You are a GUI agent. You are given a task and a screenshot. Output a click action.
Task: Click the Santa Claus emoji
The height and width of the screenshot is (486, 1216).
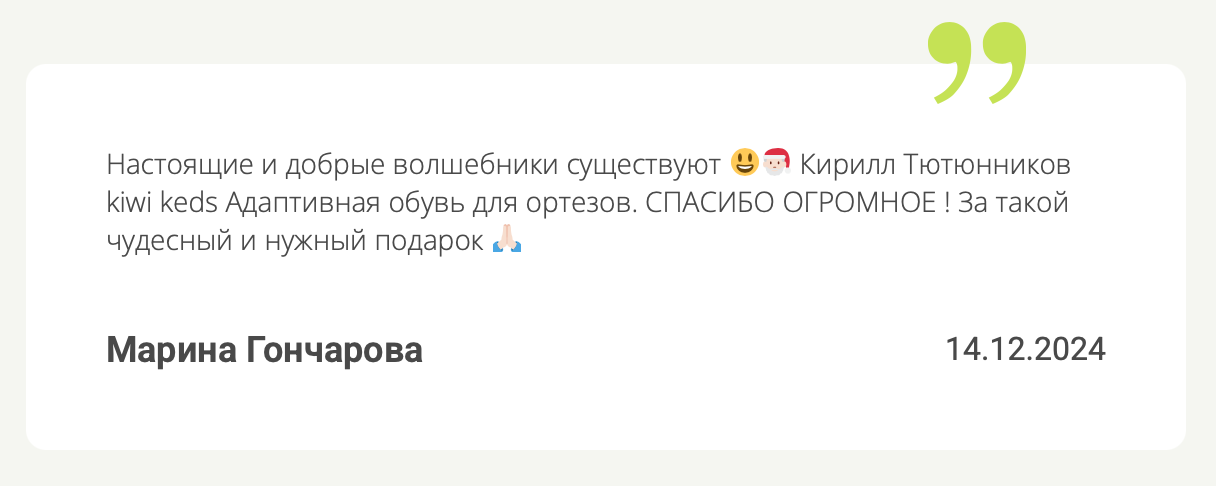pos(776,161)
